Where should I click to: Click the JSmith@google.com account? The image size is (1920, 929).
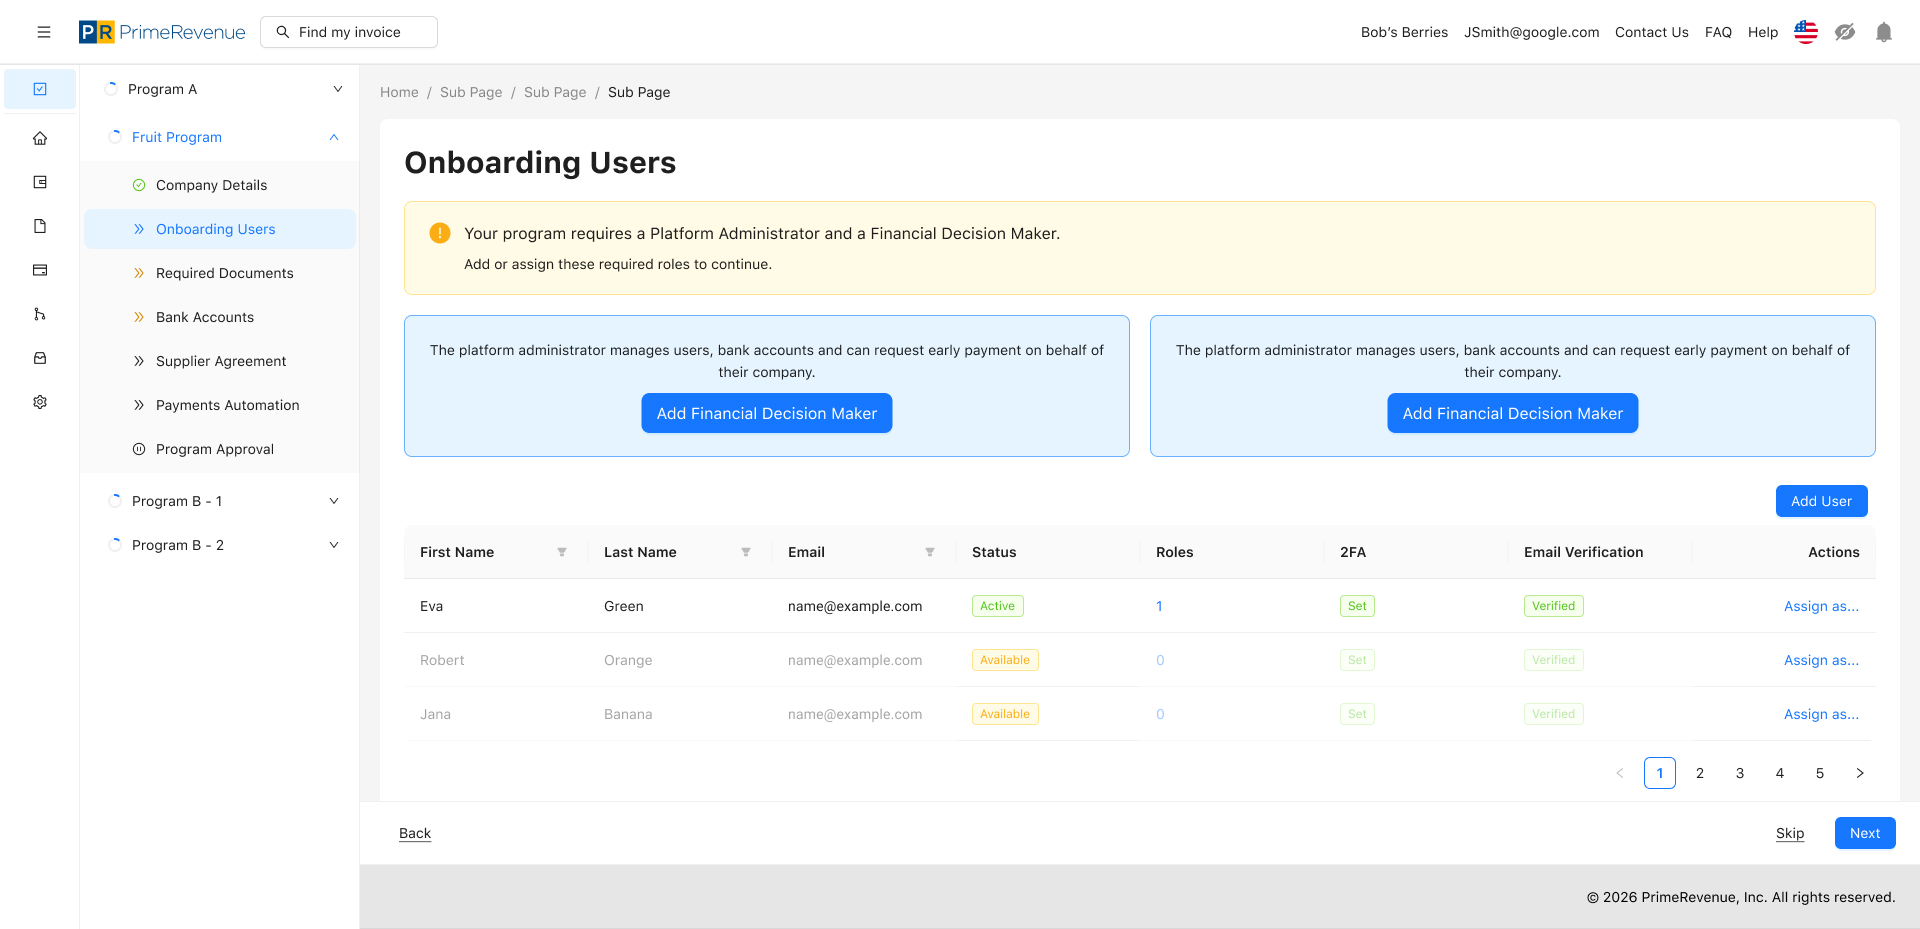(1532, 32)
